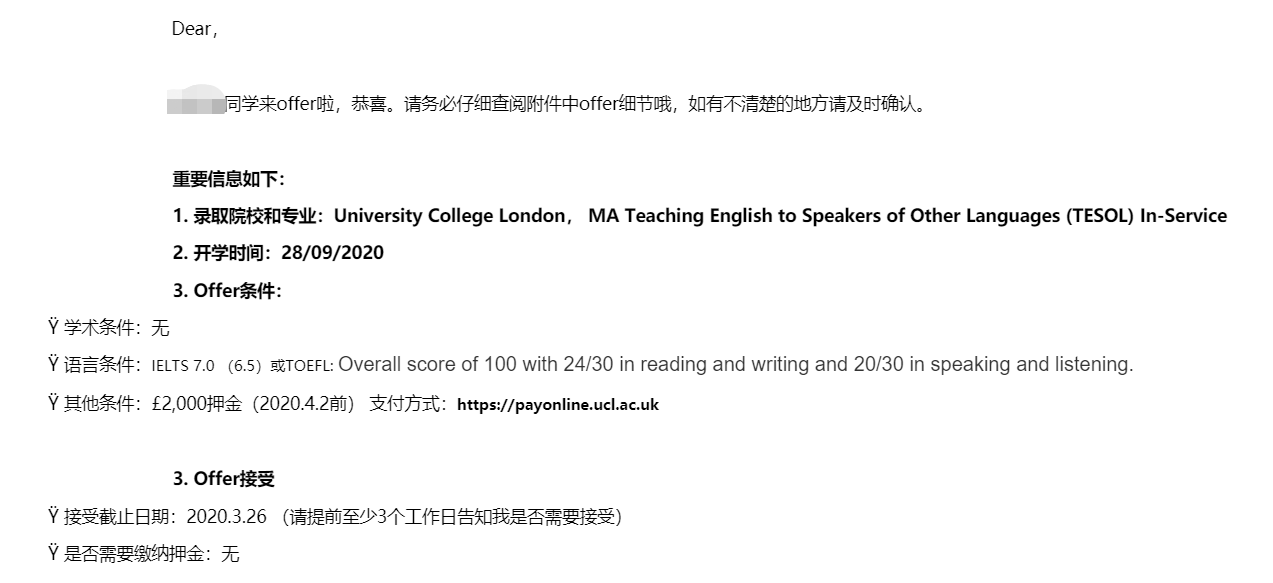Screen dimensions: 1273x583
Task: Open the payonline.ucl.ac.uk payment link
Action: tap(558, 405)
